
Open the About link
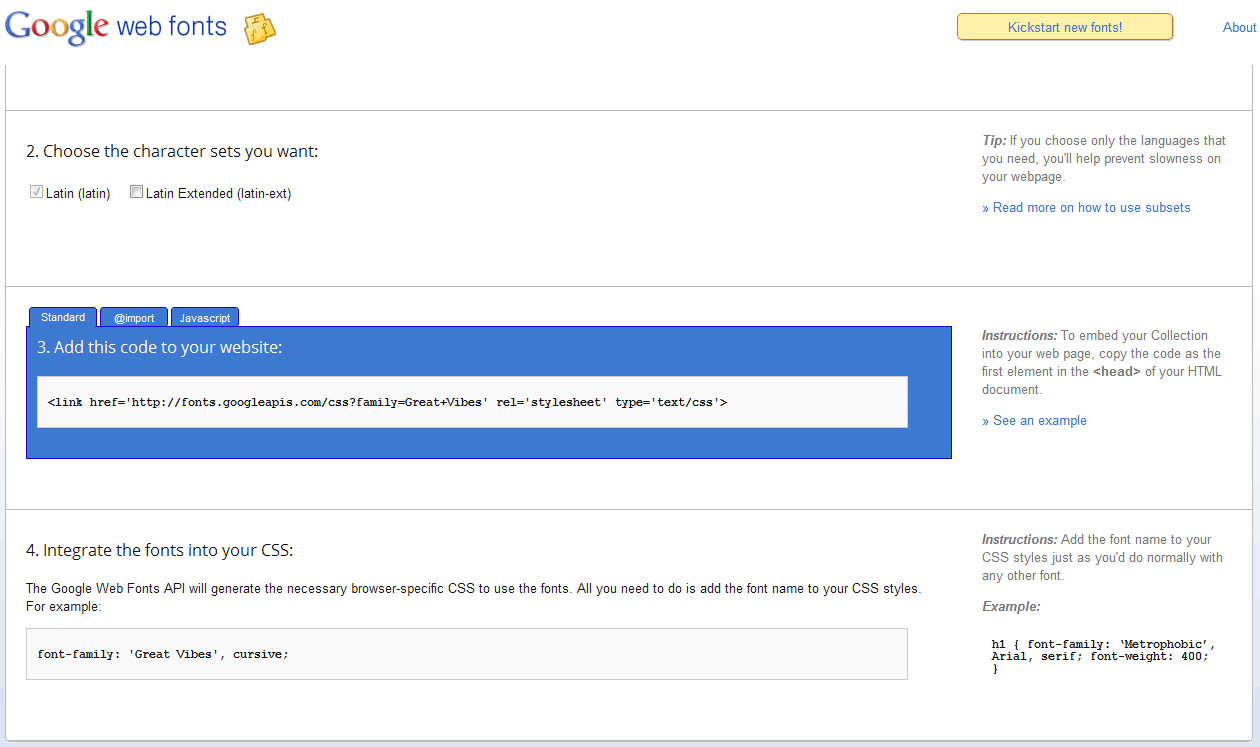(1240, 27)
